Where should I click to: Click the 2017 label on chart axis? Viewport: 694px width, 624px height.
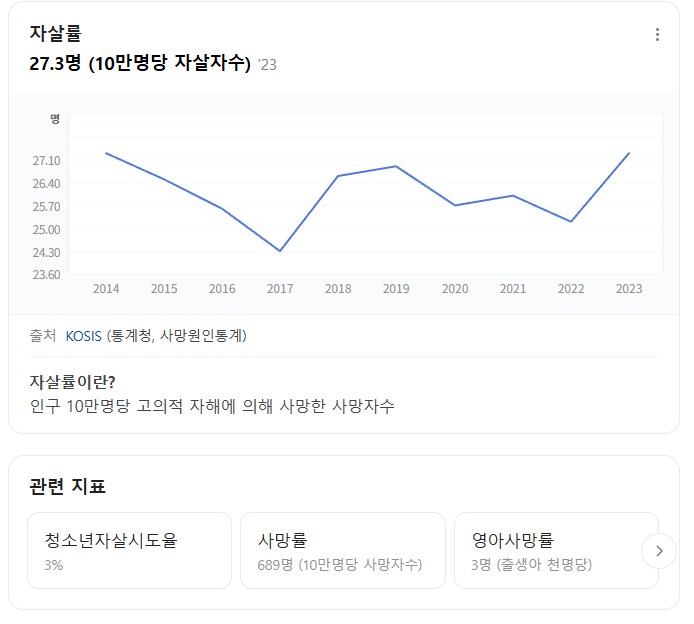click(x=280, y=289)
